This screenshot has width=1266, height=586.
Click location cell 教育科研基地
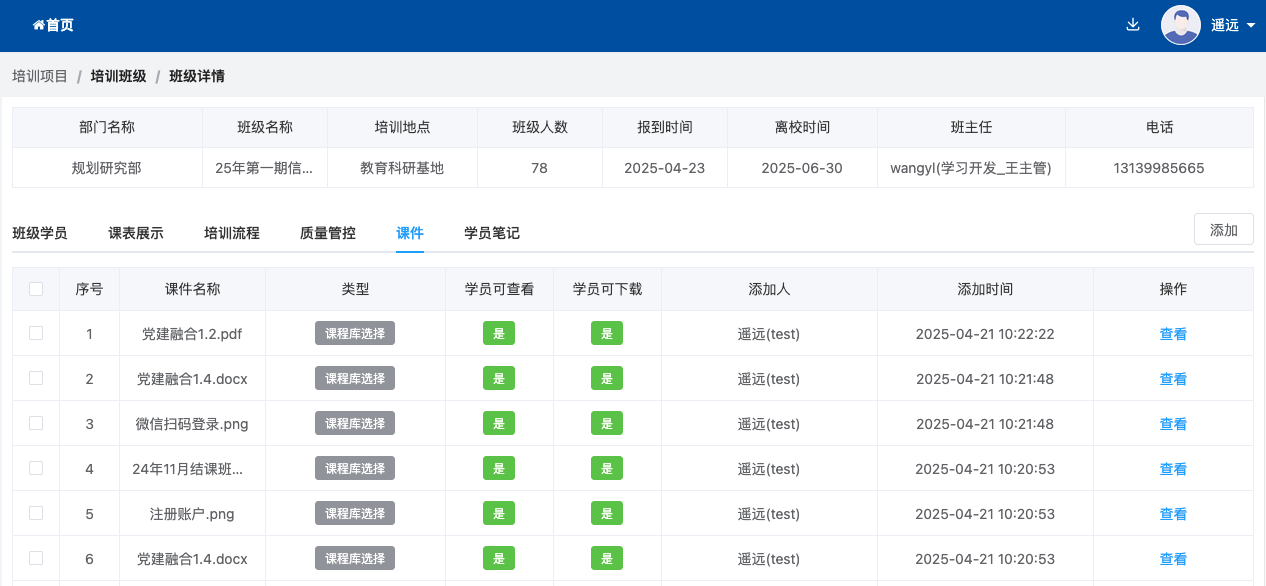(x=402, y=168)
